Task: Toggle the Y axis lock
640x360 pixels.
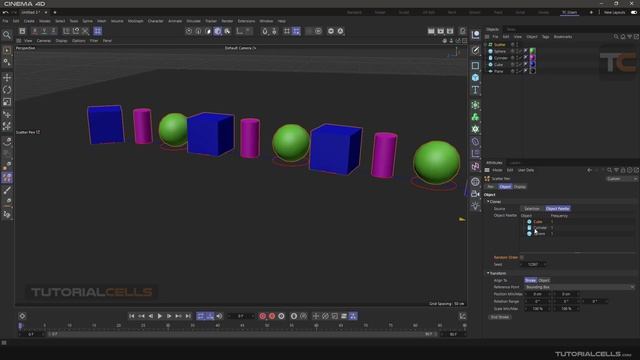Action: click(44, 31)
